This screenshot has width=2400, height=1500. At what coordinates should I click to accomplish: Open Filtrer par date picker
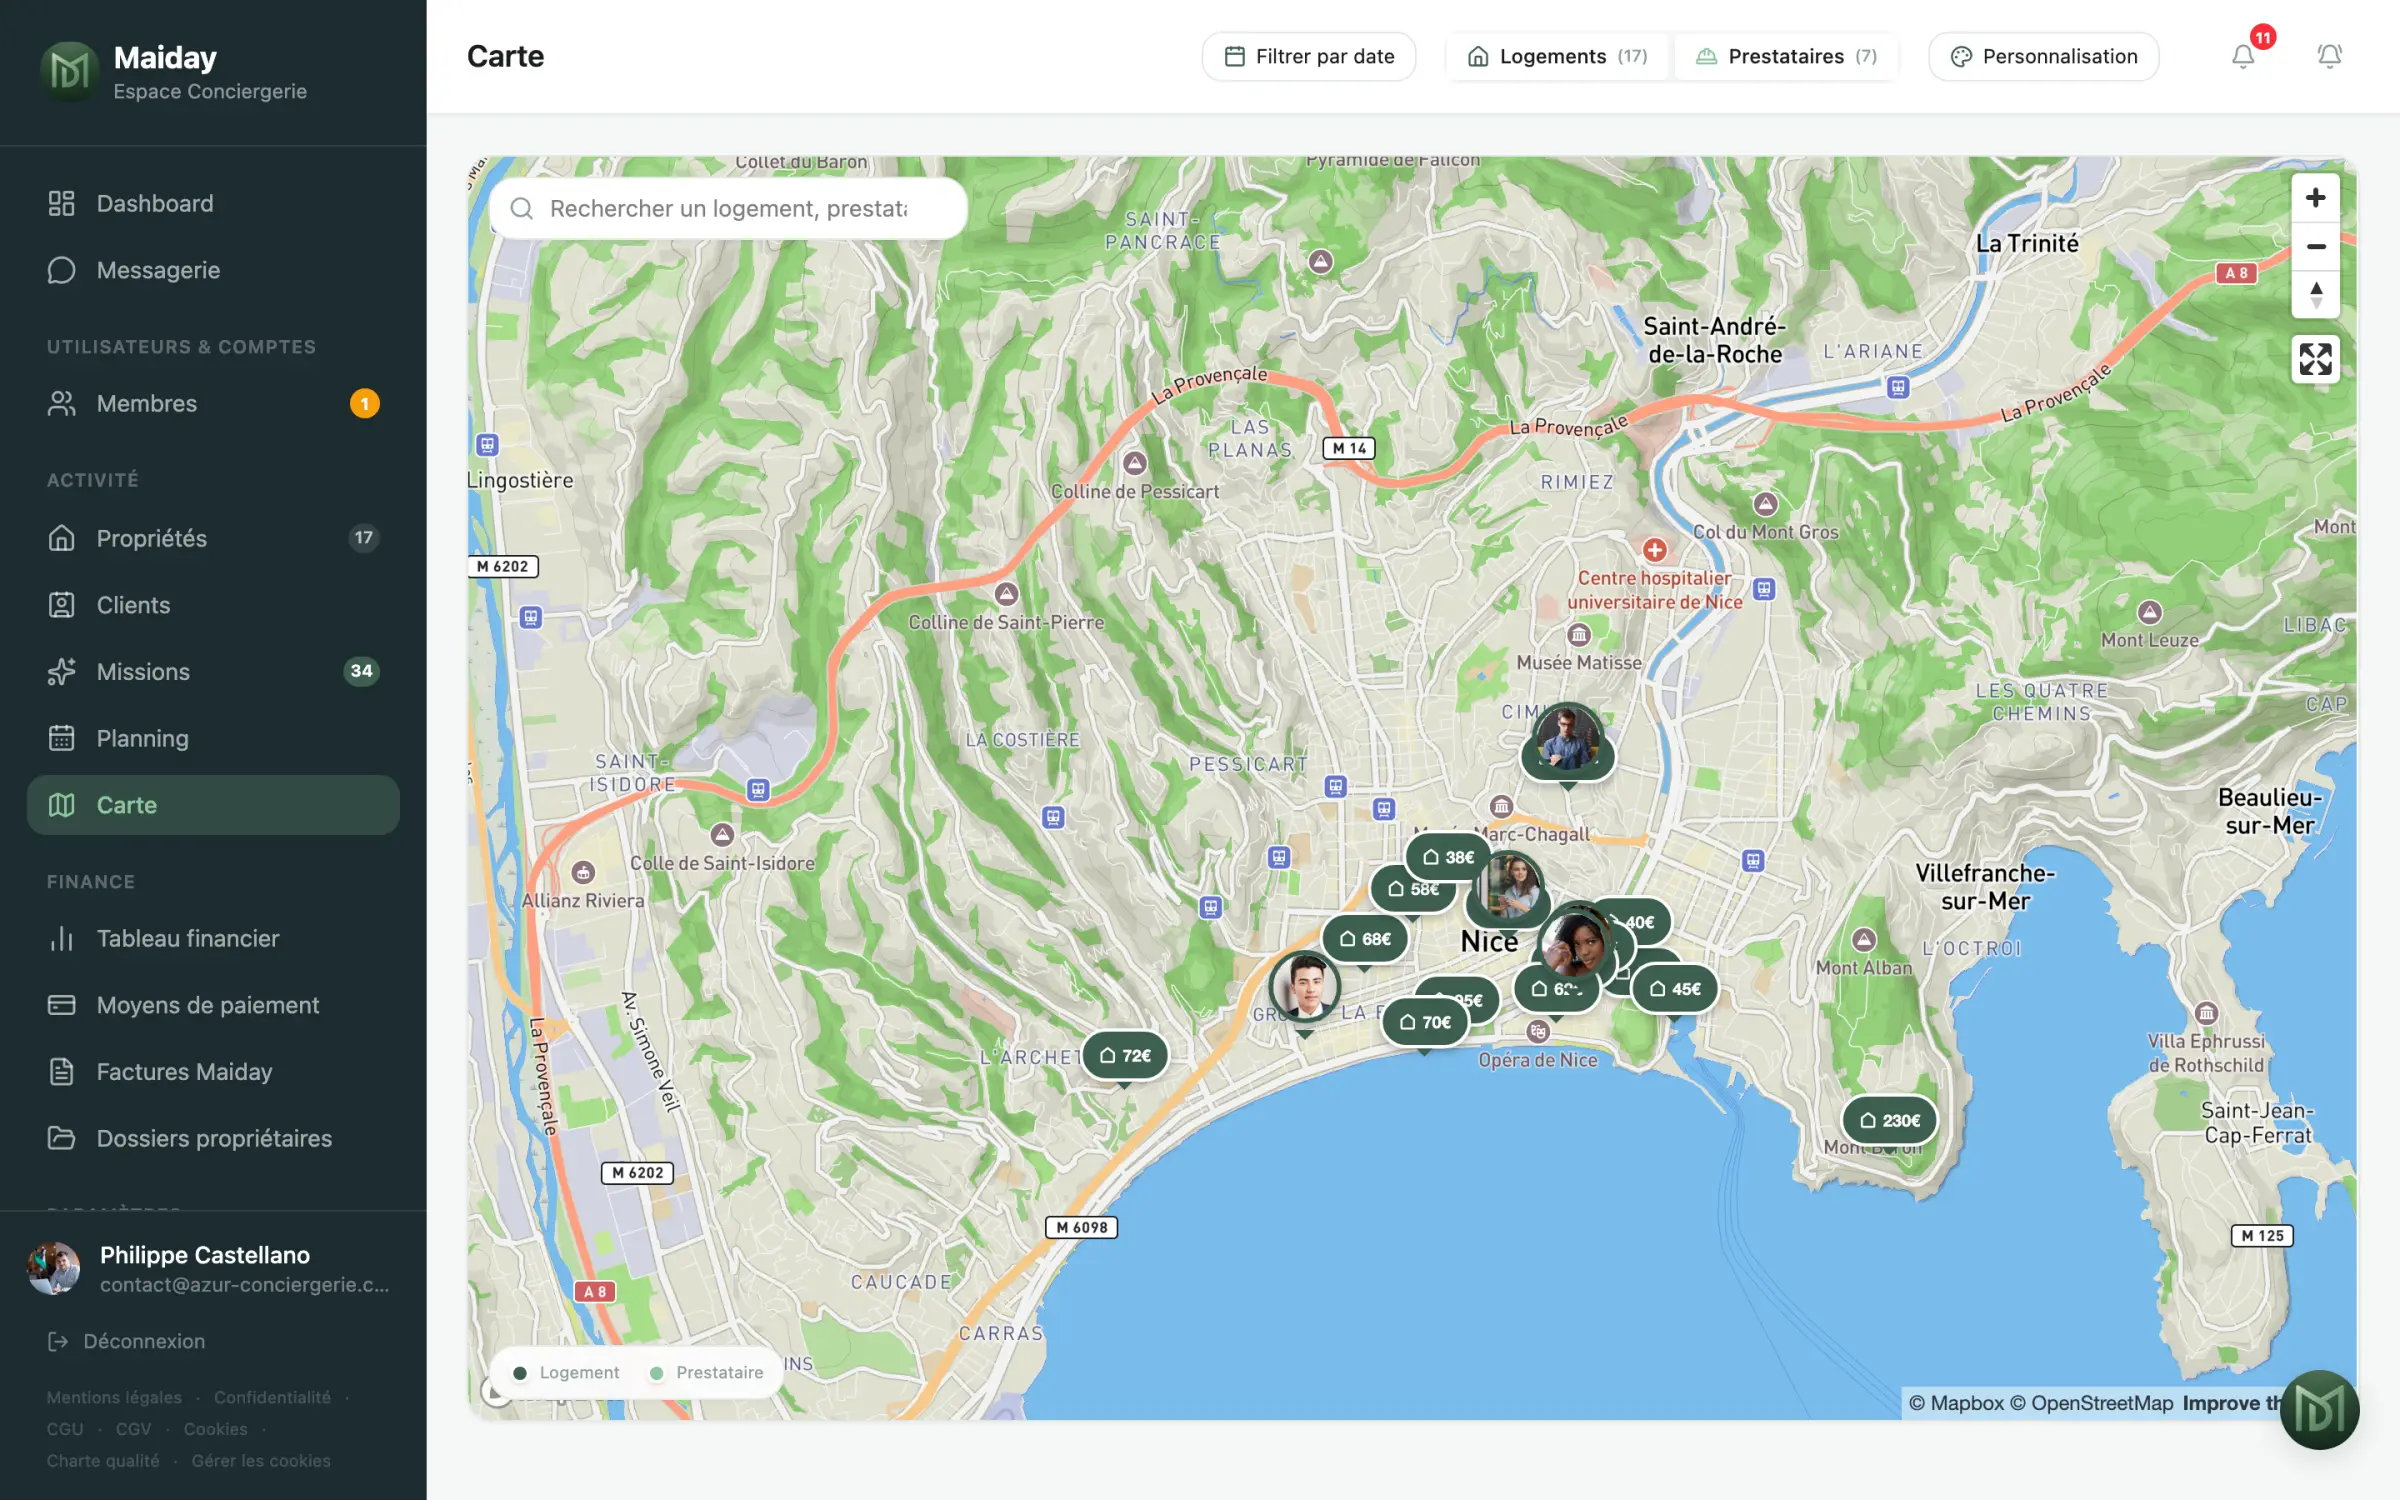(1309, 56)
